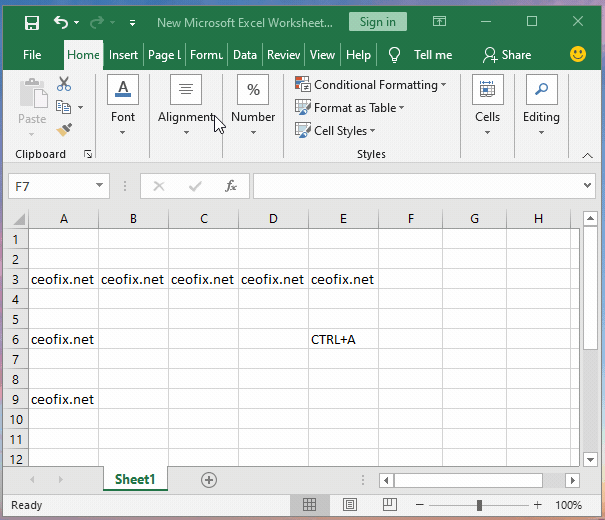Switch to the Review tab
The height and width of the screenshot is (520, 605).
pyautogui.click(x=283, y=55)
